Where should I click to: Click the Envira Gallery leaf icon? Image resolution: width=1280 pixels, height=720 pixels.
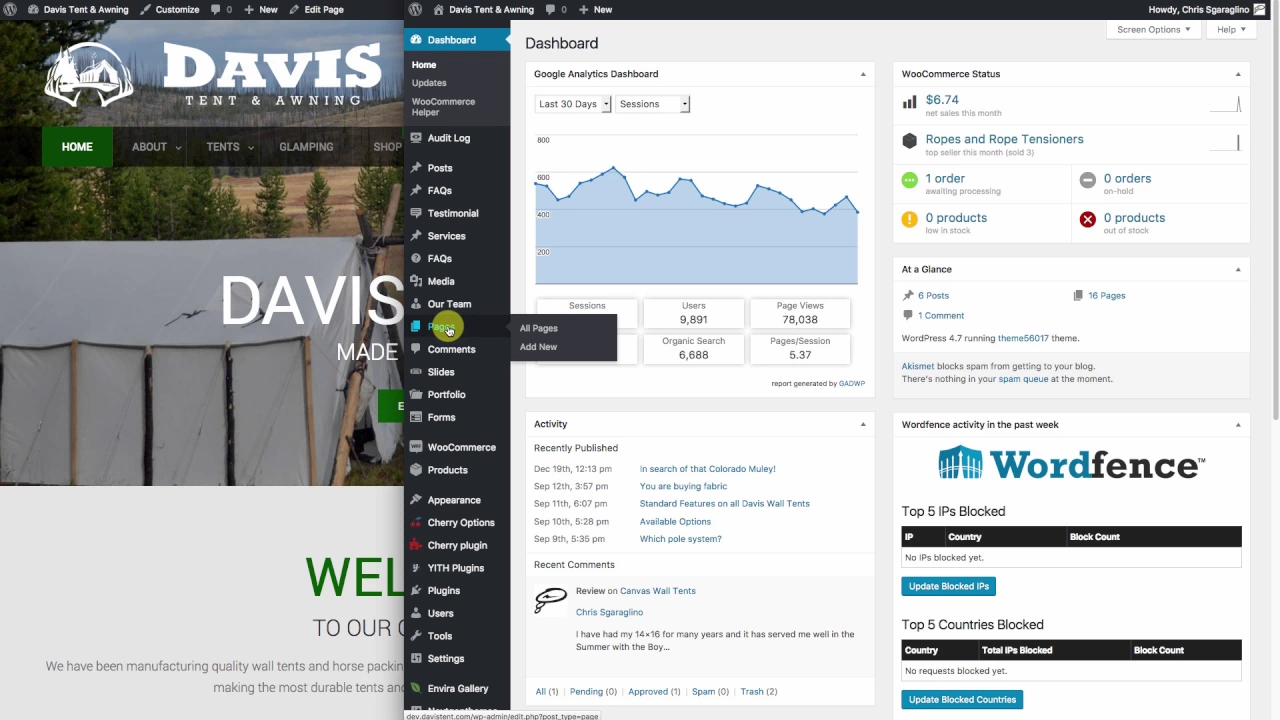click(416, 688)
